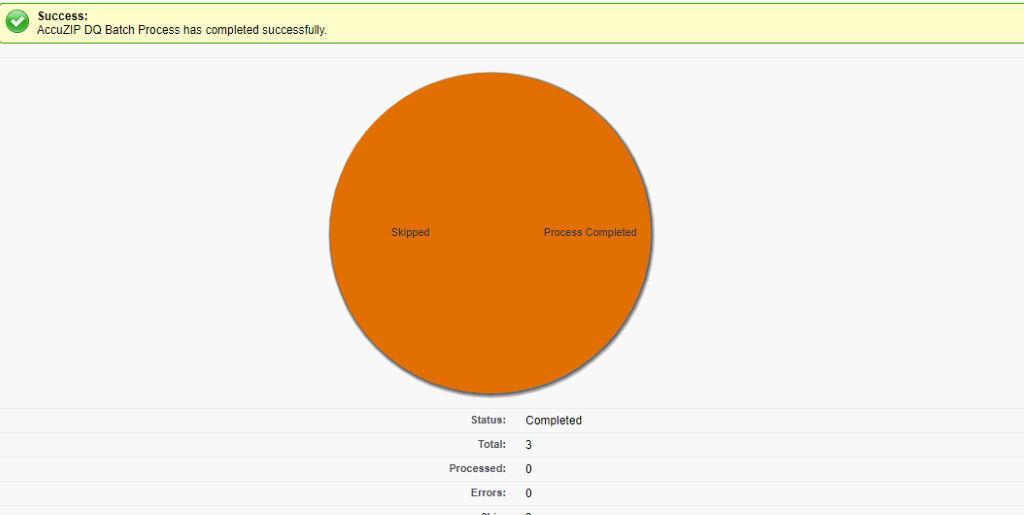Image resolution: width=1024 pixels, height=515 pixels.
Task: Click the 'Errors:' field label
Action: (x=488, y=493)
